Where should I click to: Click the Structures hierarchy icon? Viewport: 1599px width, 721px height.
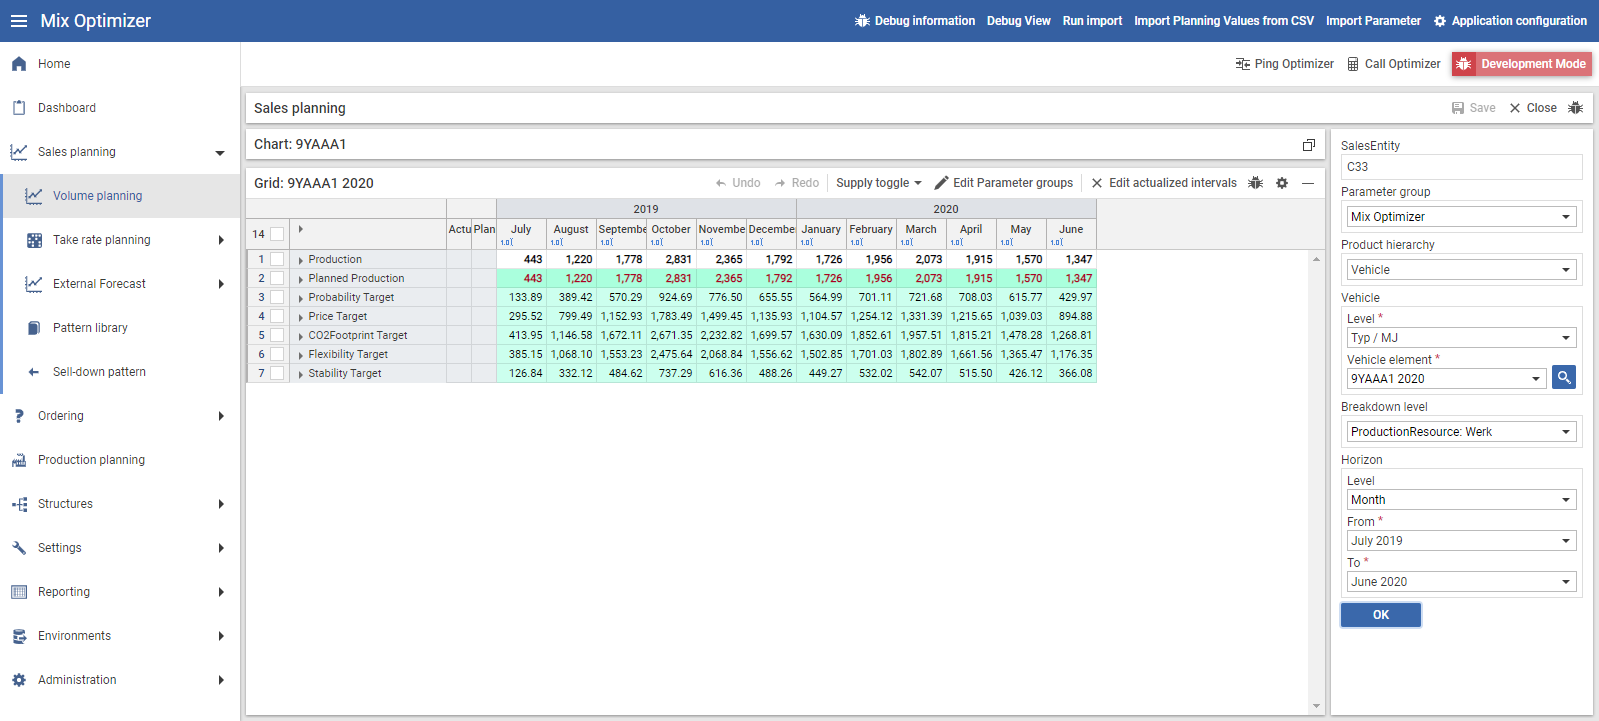[19, 504]
